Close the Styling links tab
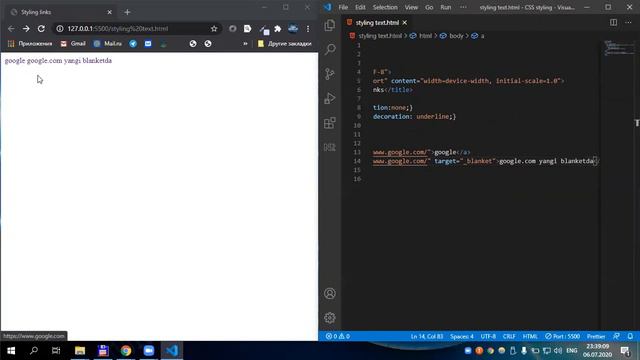 click(109, 12)
